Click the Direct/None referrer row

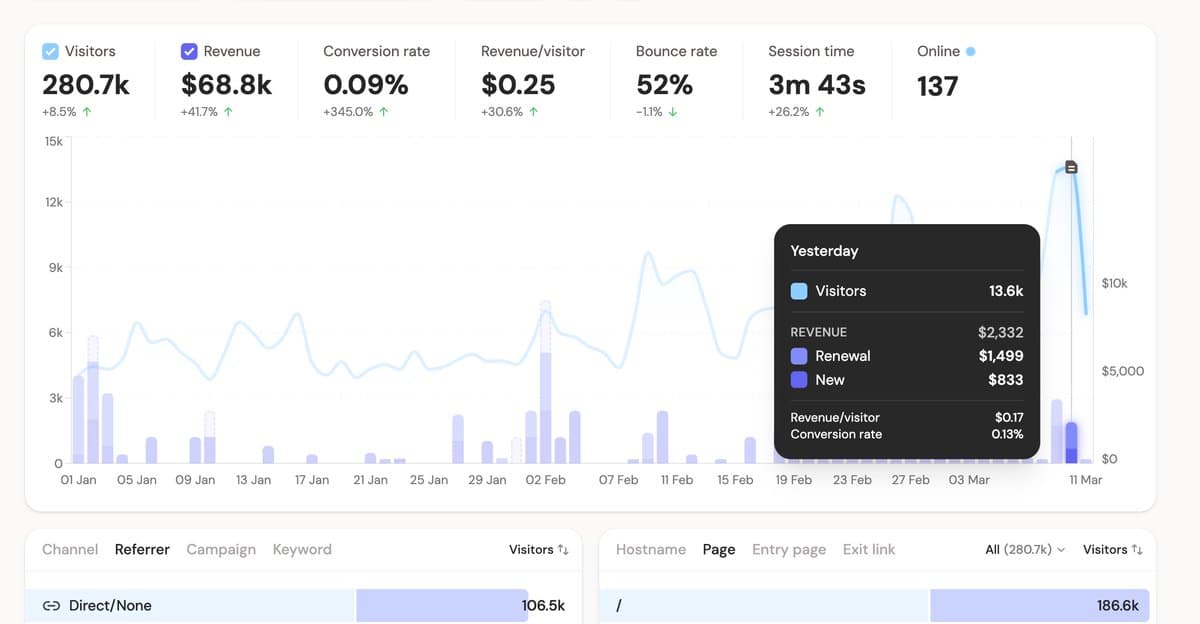pyautogui.click(x=303, y=606)
